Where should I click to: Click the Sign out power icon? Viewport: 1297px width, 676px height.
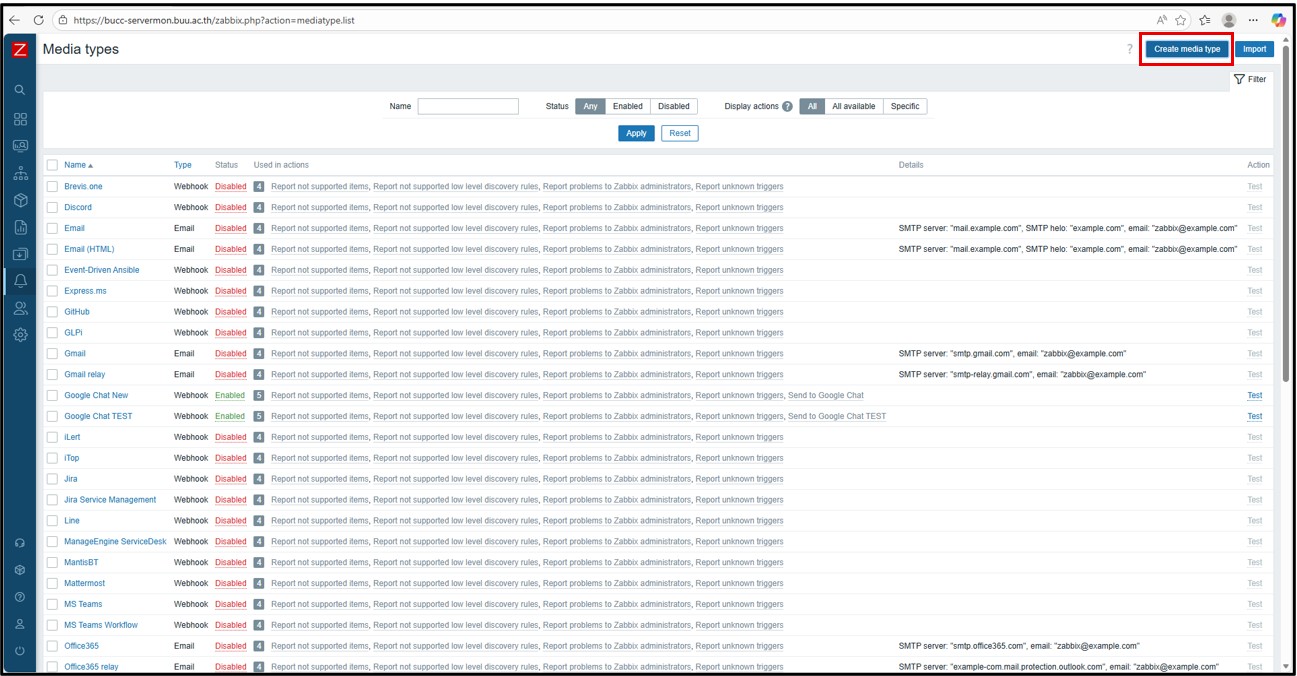click(x=20, y=651)
